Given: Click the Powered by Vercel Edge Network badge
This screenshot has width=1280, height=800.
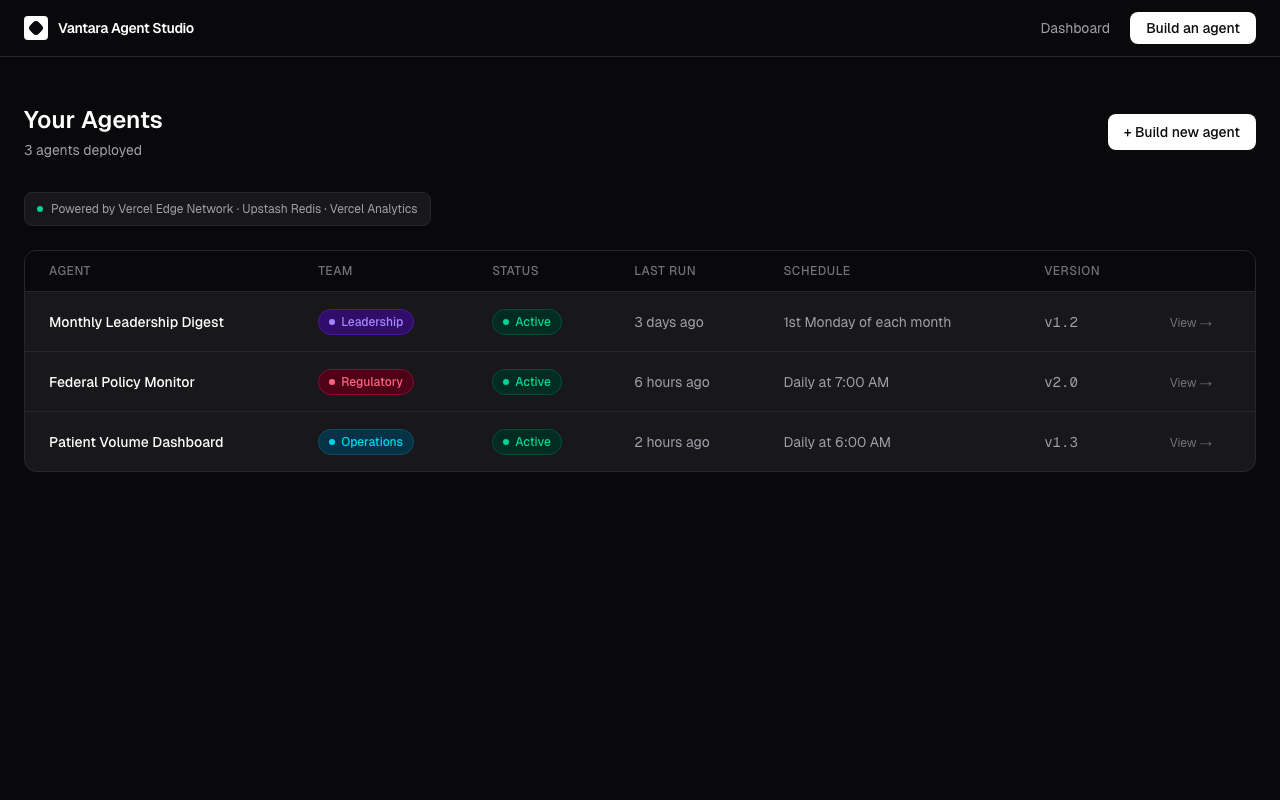Looking at the screenshot, I should [x=227, y=209].
